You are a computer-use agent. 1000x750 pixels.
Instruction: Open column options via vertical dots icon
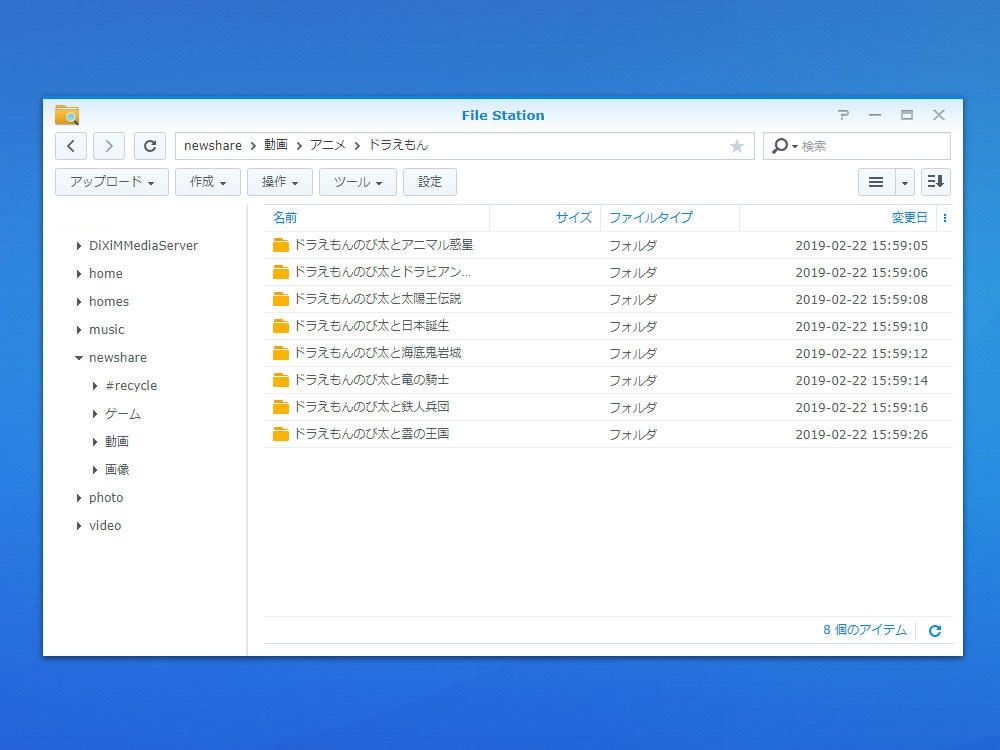[947, 217]
